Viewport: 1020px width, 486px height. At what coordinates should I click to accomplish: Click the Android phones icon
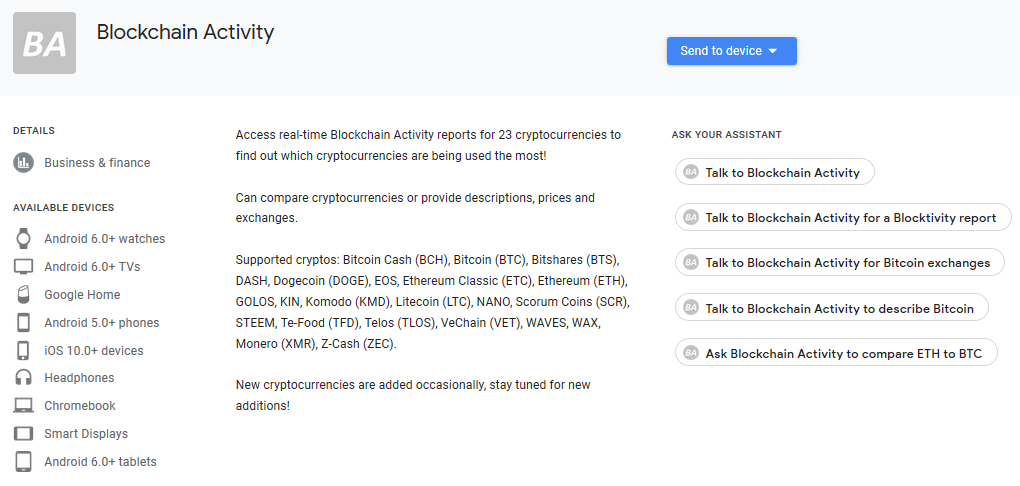[x=23, y=323]
